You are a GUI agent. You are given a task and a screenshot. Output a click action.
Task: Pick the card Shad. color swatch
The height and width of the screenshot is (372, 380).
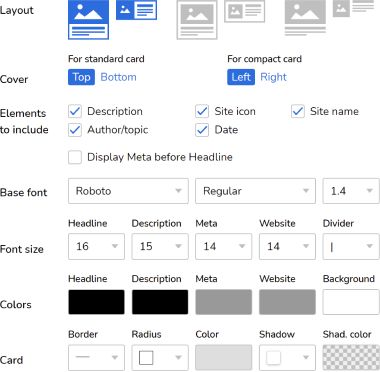(x=351, y=358)
